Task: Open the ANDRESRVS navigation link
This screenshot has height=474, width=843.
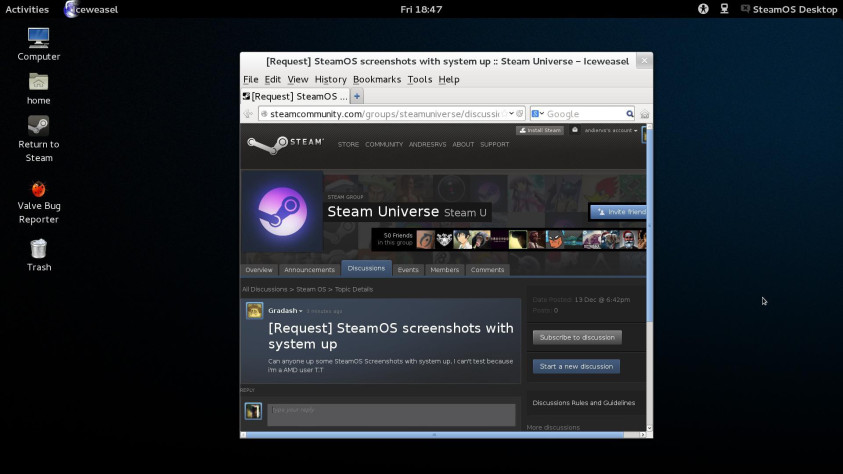Action: pyautogui.click(x=427, y=145)
